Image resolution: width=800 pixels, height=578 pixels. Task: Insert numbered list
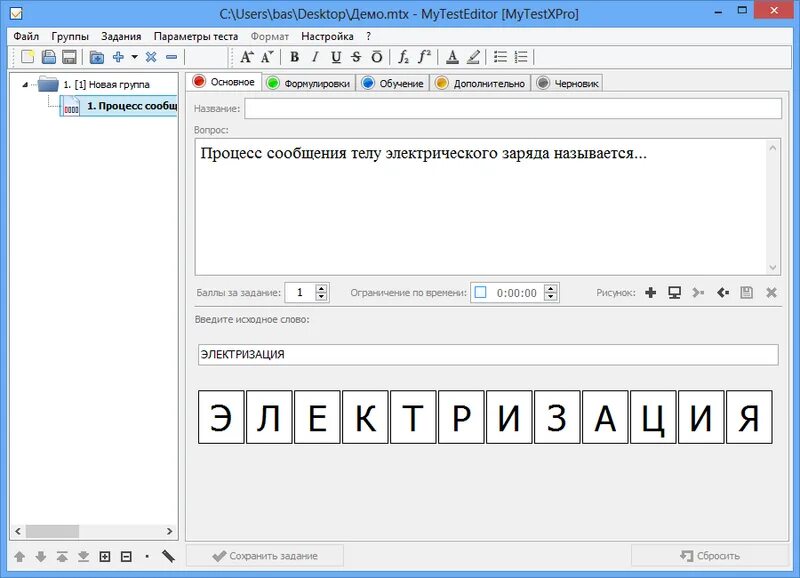(521, 57)
